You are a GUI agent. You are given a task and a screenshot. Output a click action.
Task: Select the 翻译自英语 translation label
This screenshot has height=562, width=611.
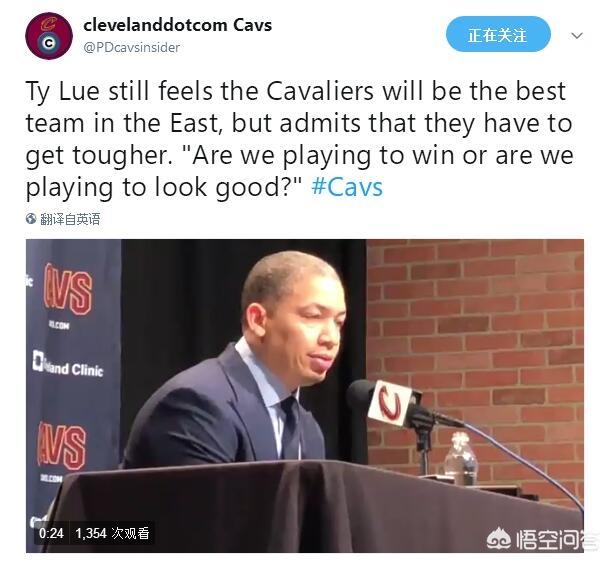click(x=70, y=219)
